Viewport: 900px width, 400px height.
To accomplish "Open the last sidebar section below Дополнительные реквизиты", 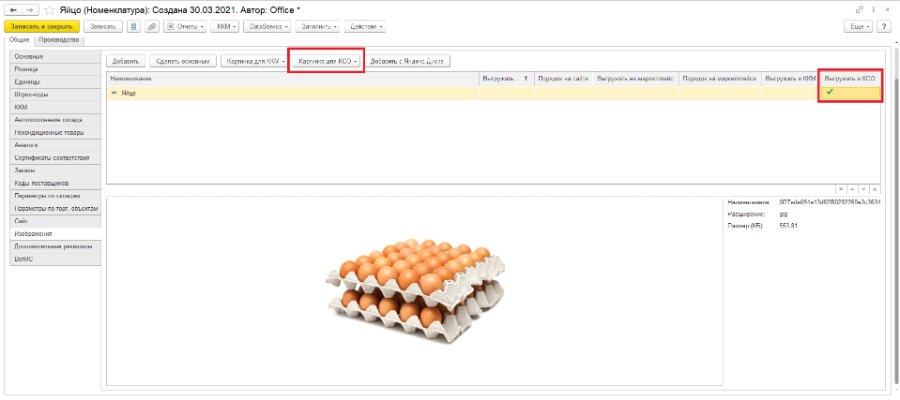I will point(56,259).
